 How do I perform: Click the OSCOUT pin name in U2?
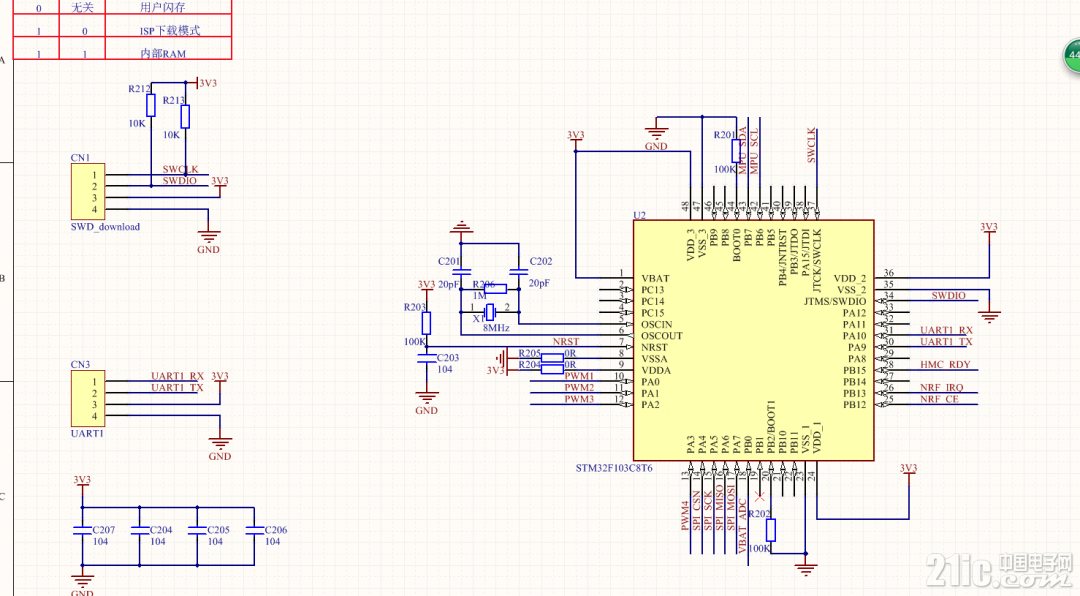coord(662,336)
